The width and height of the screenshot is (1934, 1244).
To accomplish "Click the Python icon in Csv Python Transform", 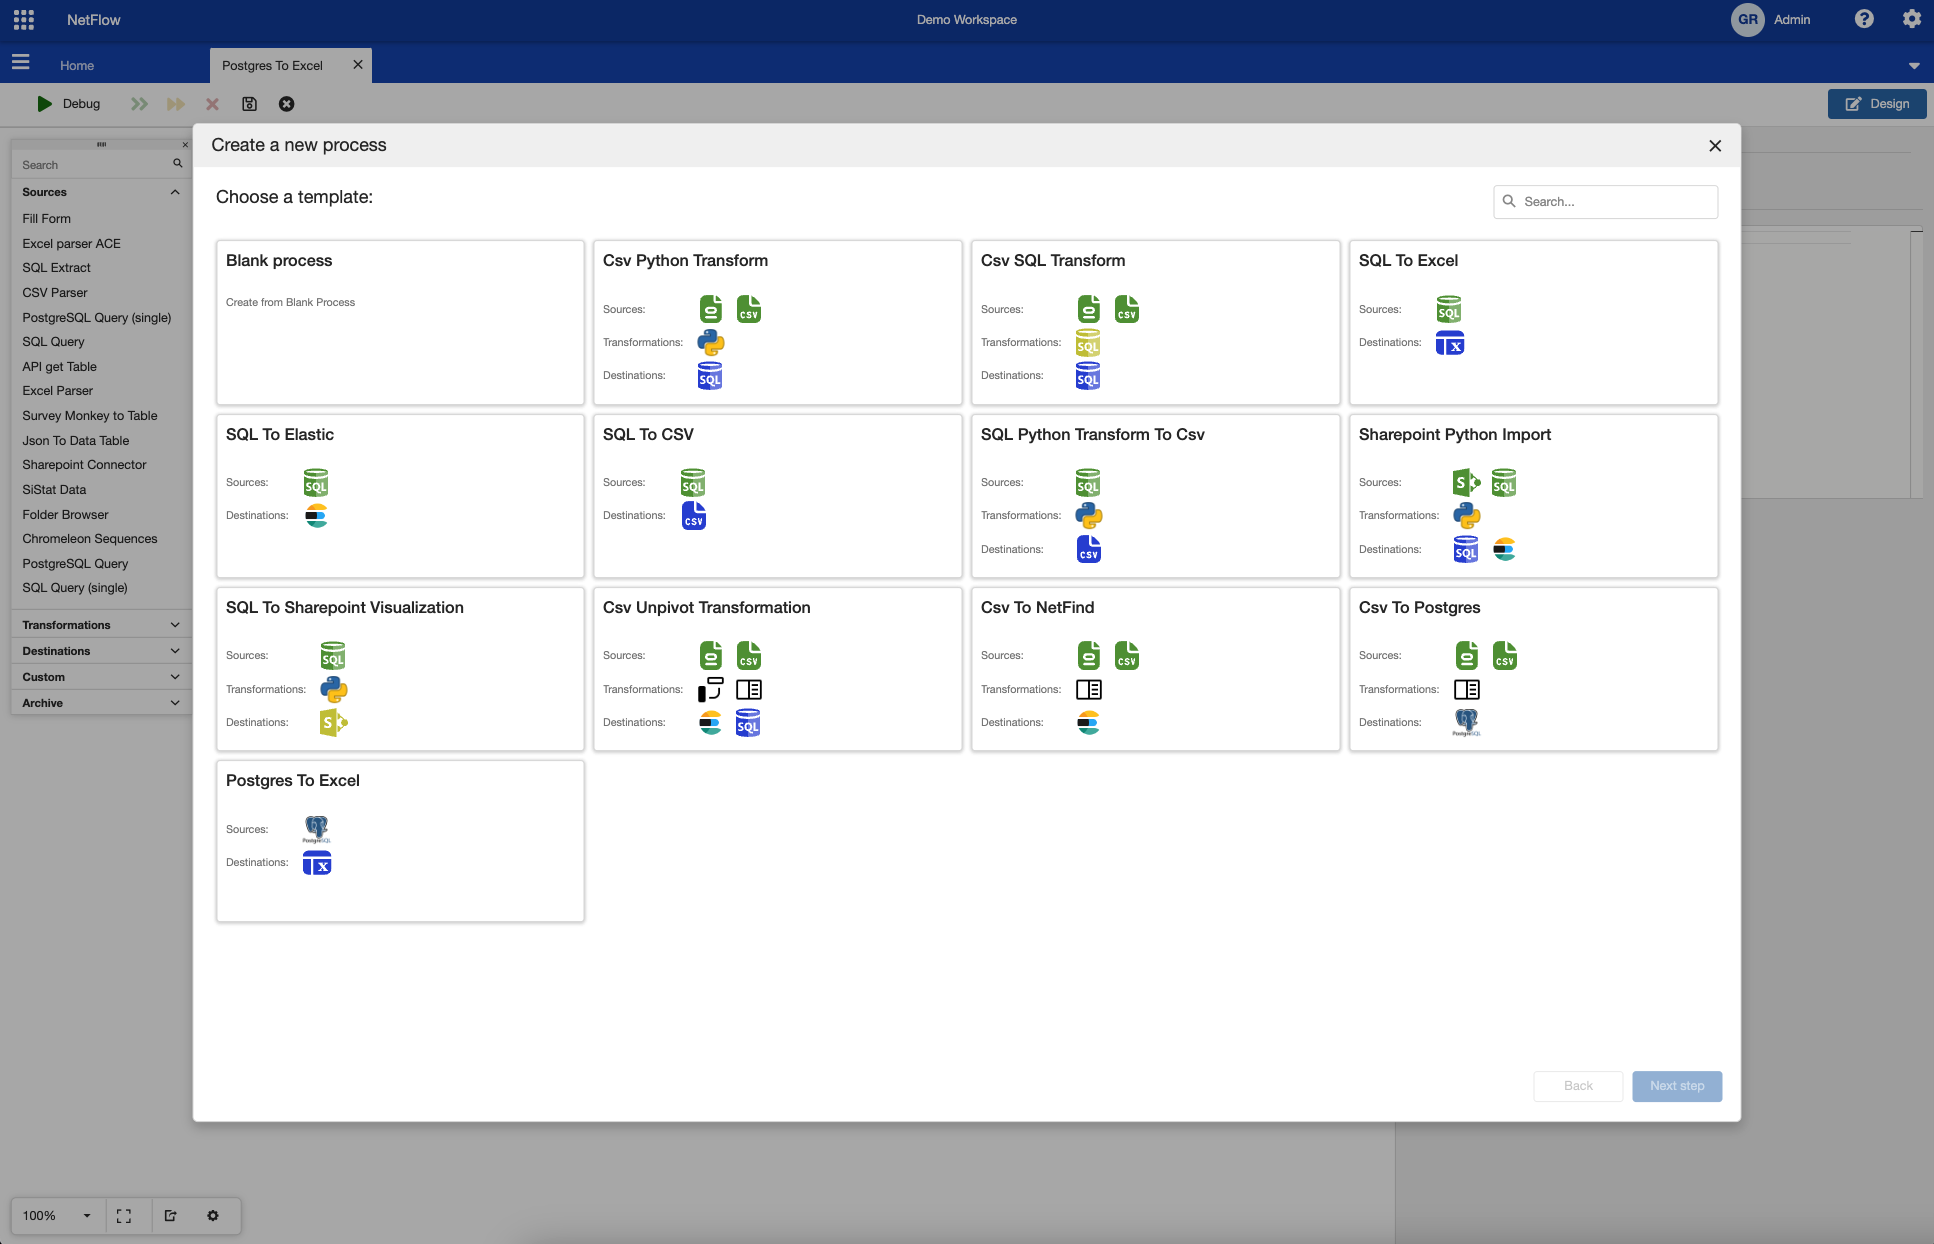I will pyautogui.click(x=711, y=343).
